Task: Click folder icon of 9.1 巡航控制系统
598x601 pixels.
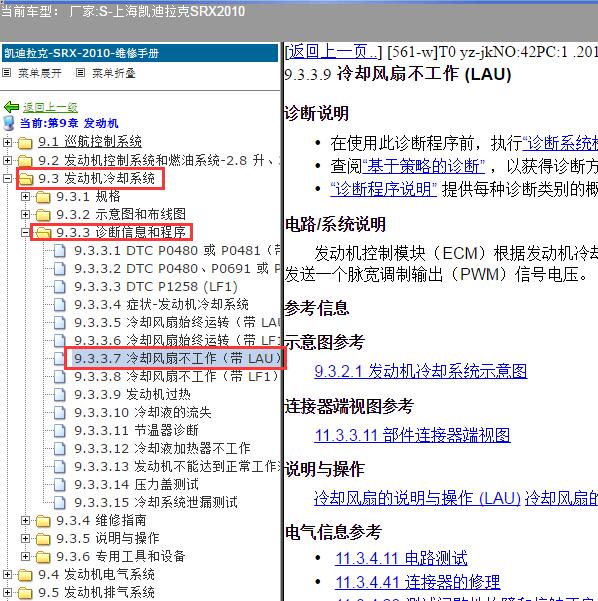Action: [x=25, y=143]
